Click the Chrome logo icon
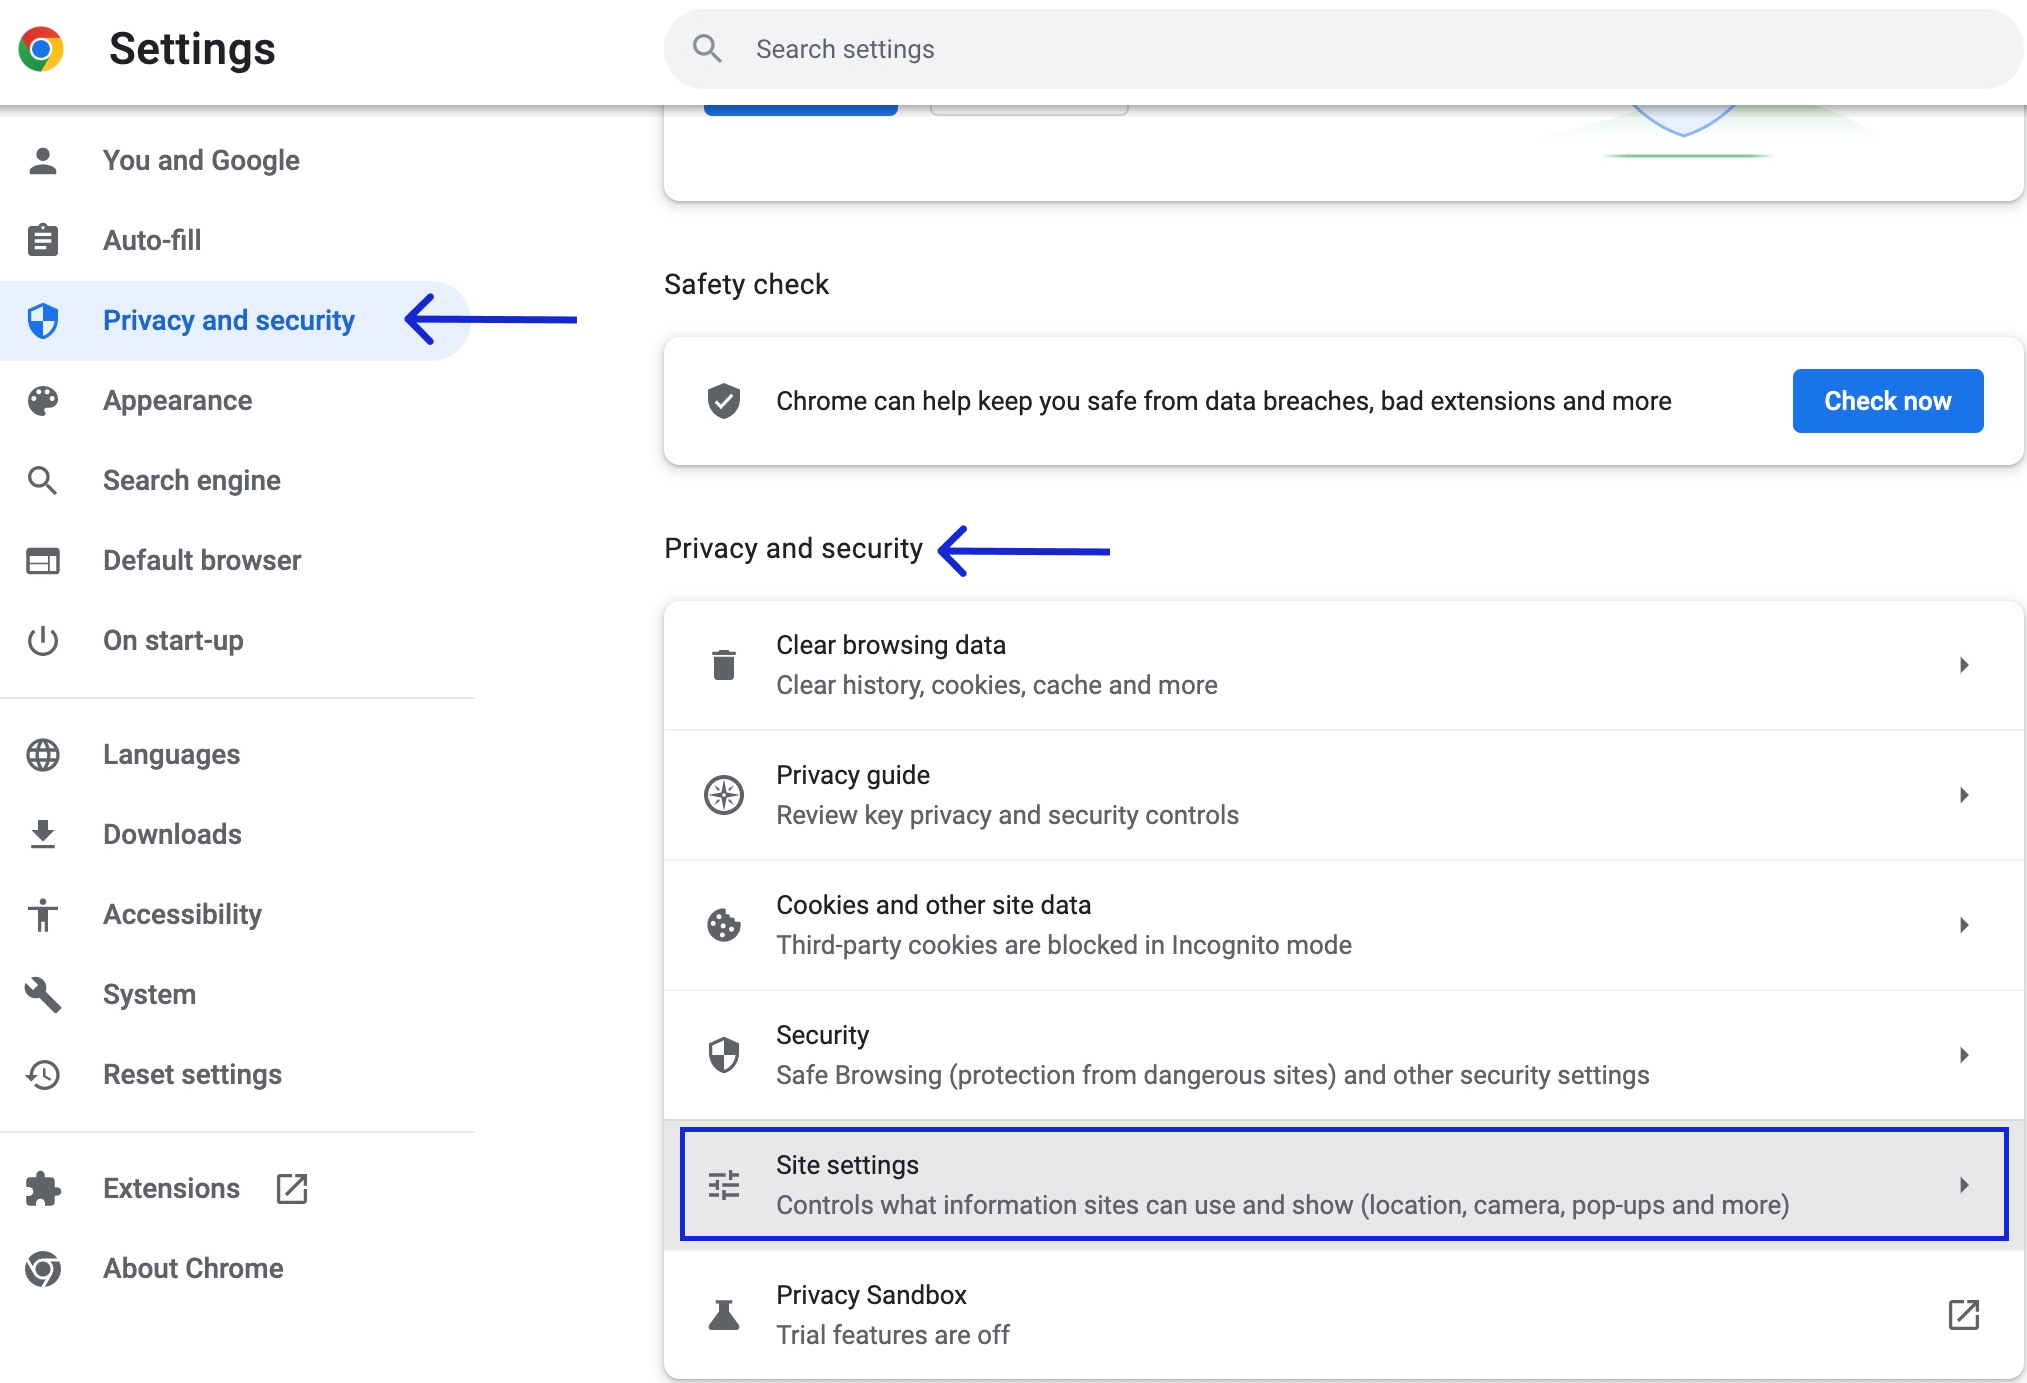2027x1383 pixels. [41, 49]
